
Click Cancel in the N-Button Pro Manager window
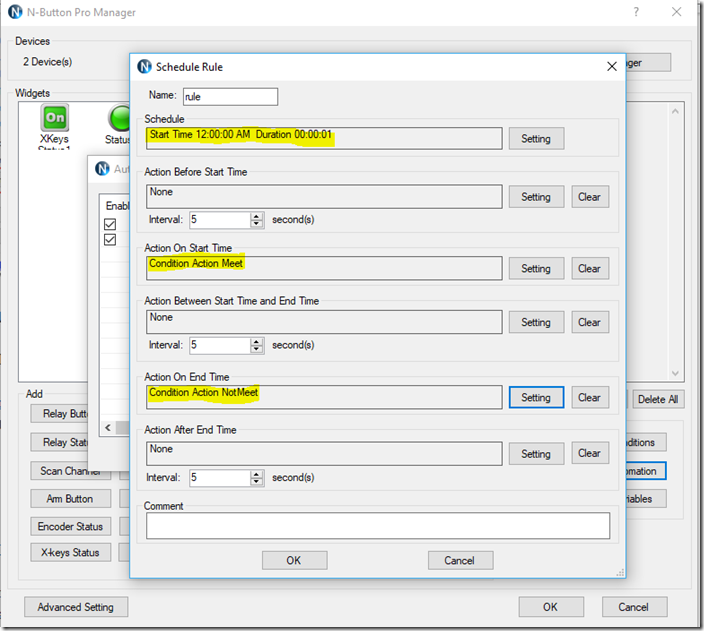634,607
